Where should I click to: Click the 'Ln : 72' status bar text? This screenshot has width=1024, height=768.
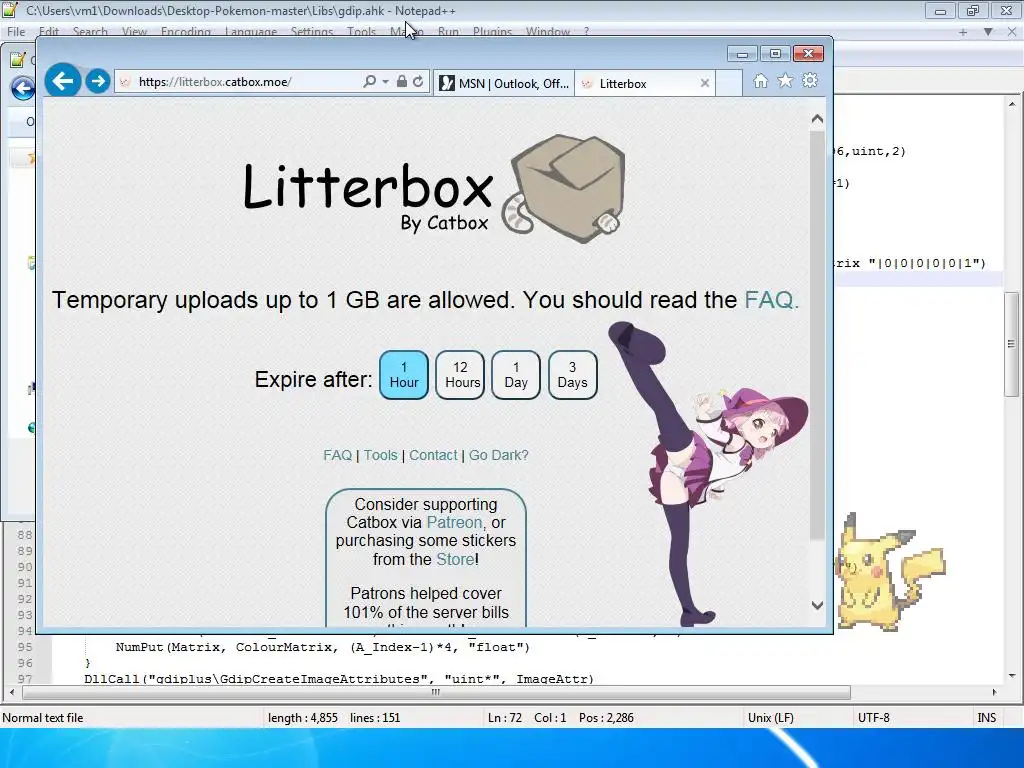point(505,718)
